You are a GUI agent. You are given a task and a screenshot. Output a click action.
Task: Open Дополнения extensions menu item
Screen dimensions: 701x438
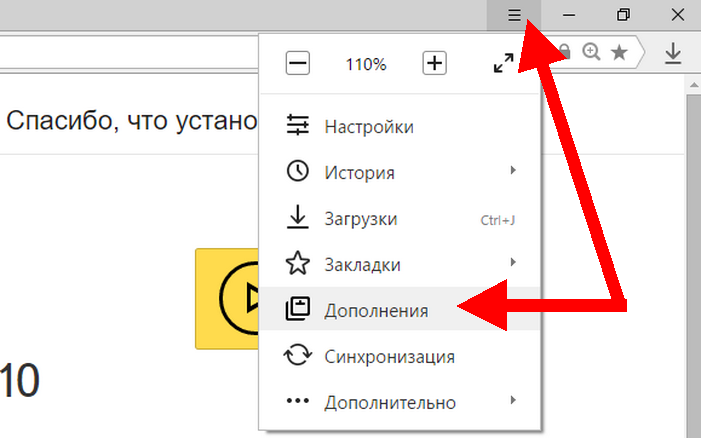[376, 310]
